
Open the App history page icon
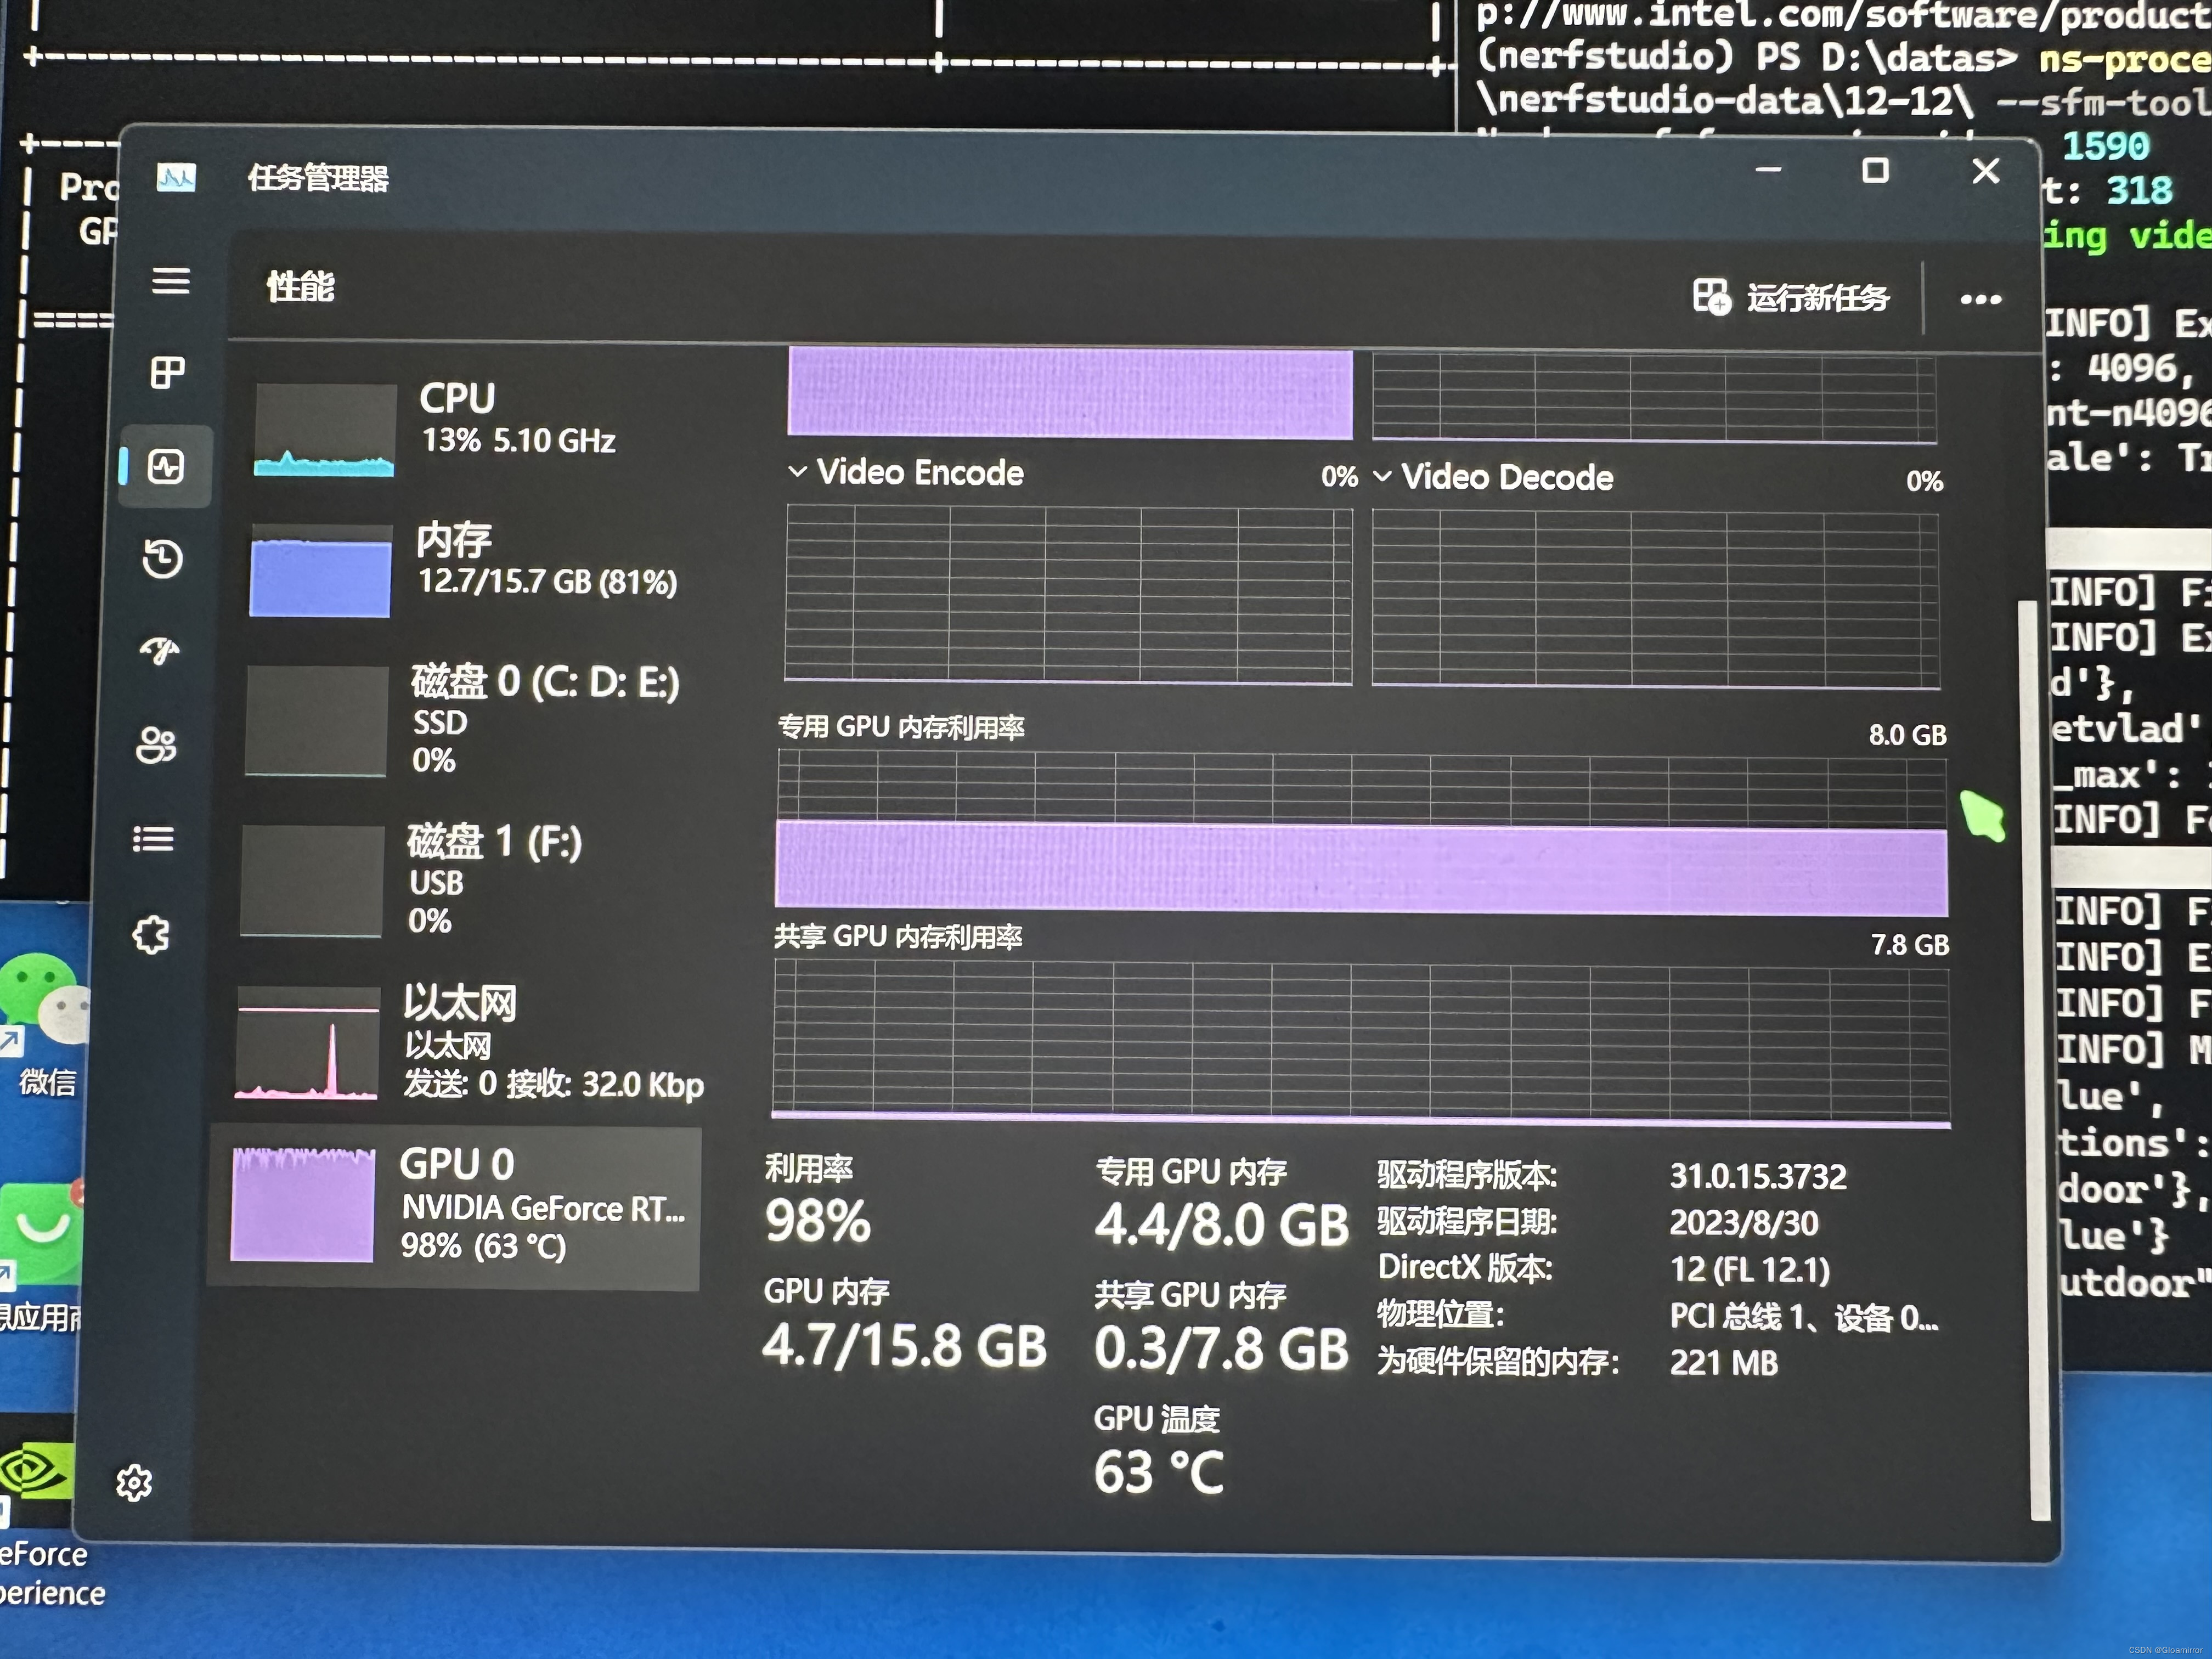point(163,558)
